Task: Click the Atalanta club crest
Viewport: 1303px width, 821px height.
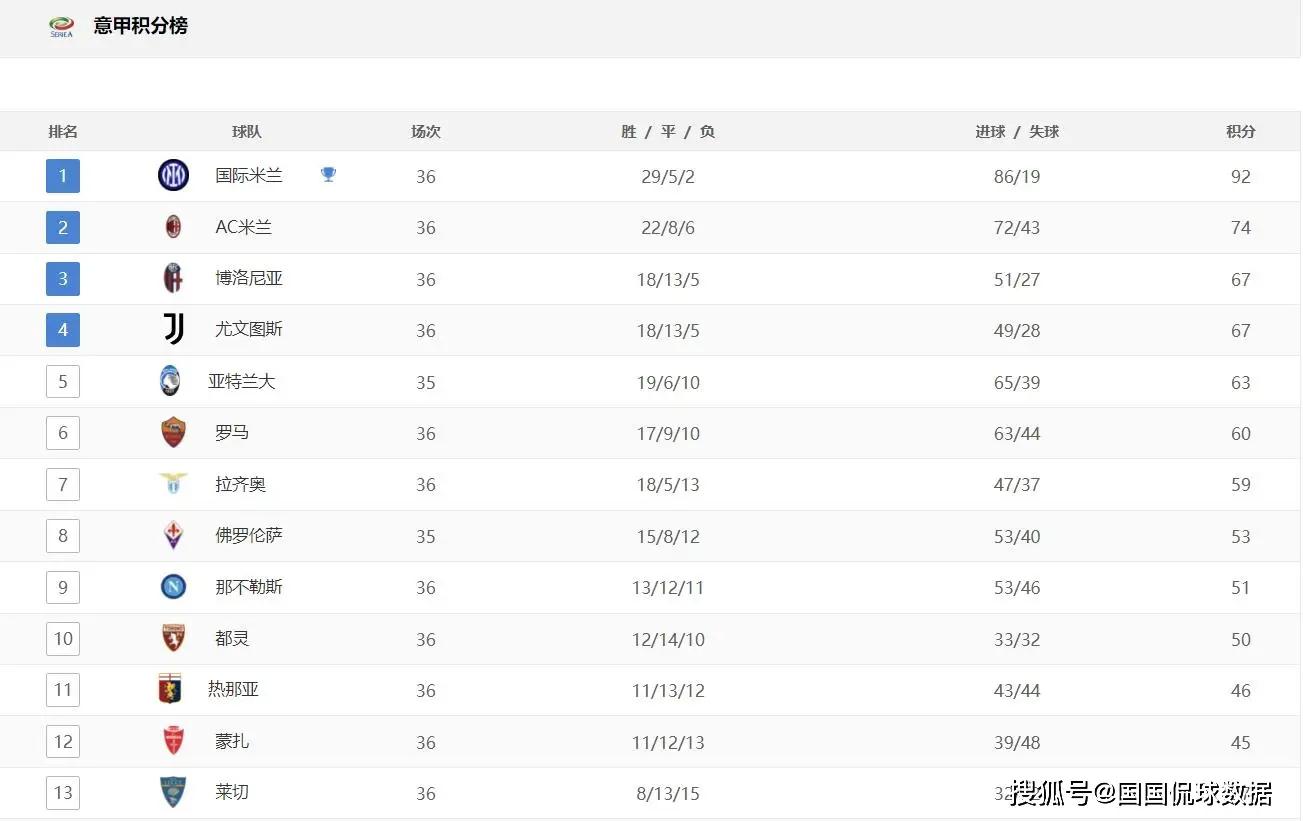Action: coord(170,381)
